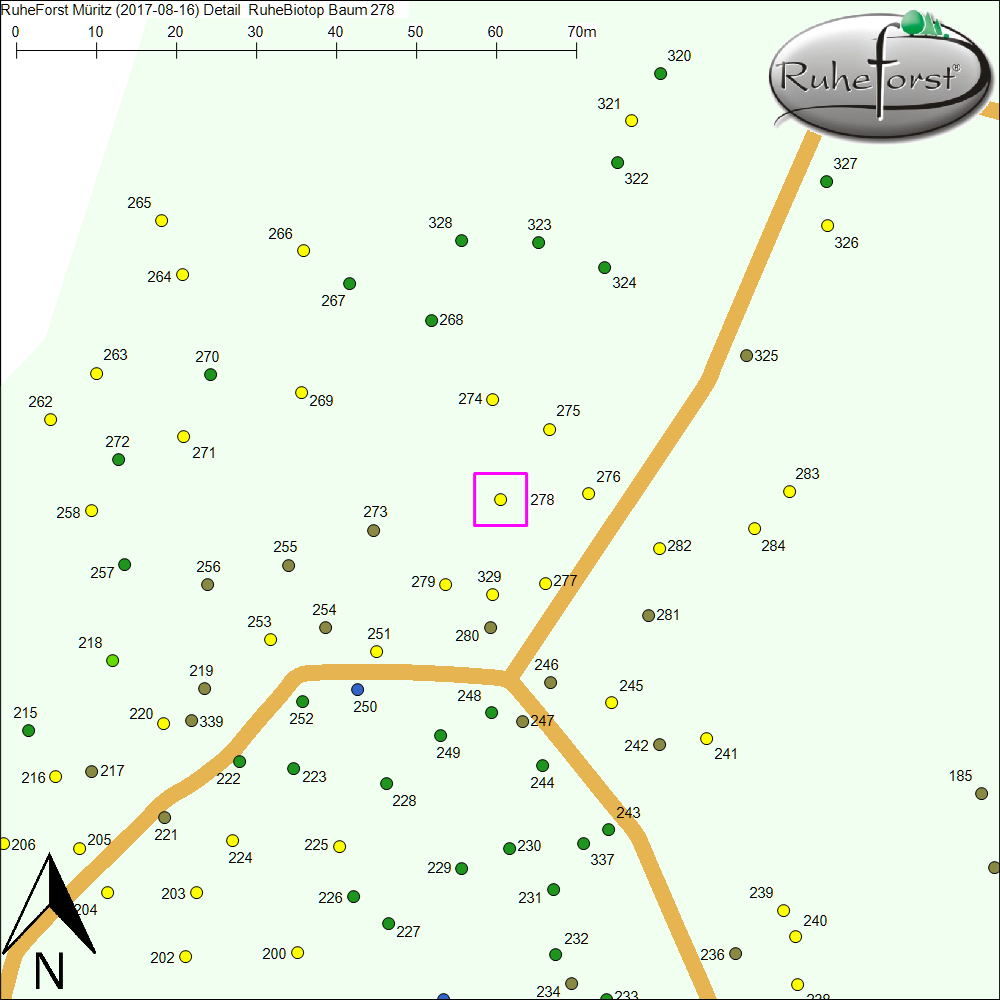Click the number label 278 beside the highlight box
The image size is (1000, 1000).
[x=542, y=500]
